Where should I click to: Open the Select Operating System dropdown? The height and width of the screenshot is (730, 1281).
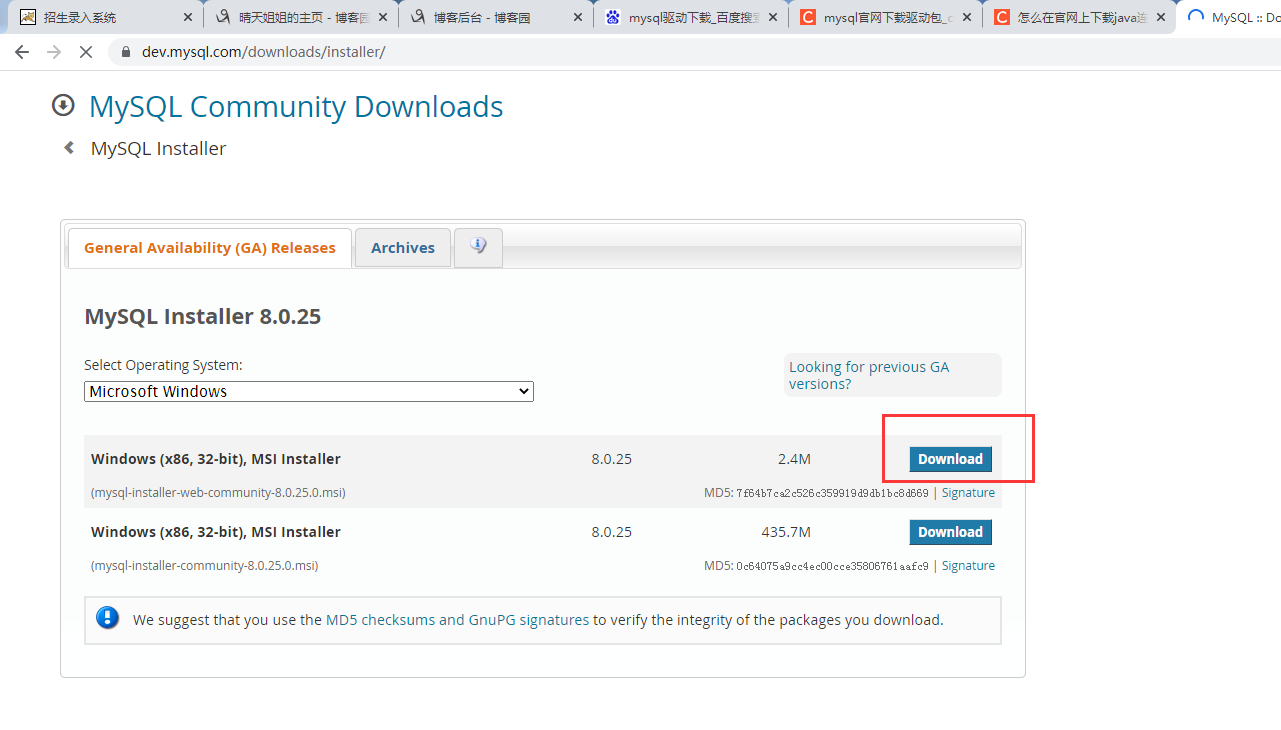(309, 391)
